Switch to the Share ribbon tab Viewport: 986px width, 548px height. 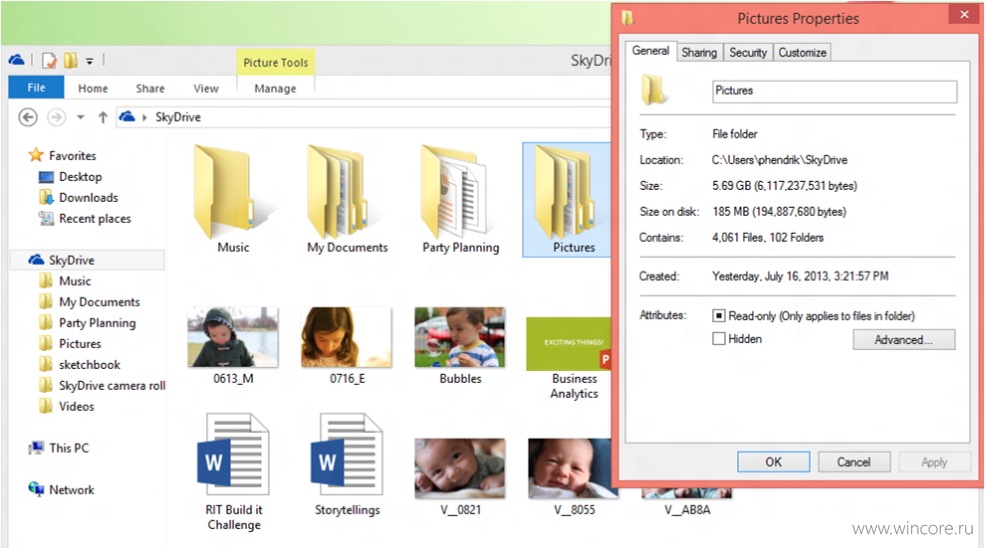click(x=150, y=89)
